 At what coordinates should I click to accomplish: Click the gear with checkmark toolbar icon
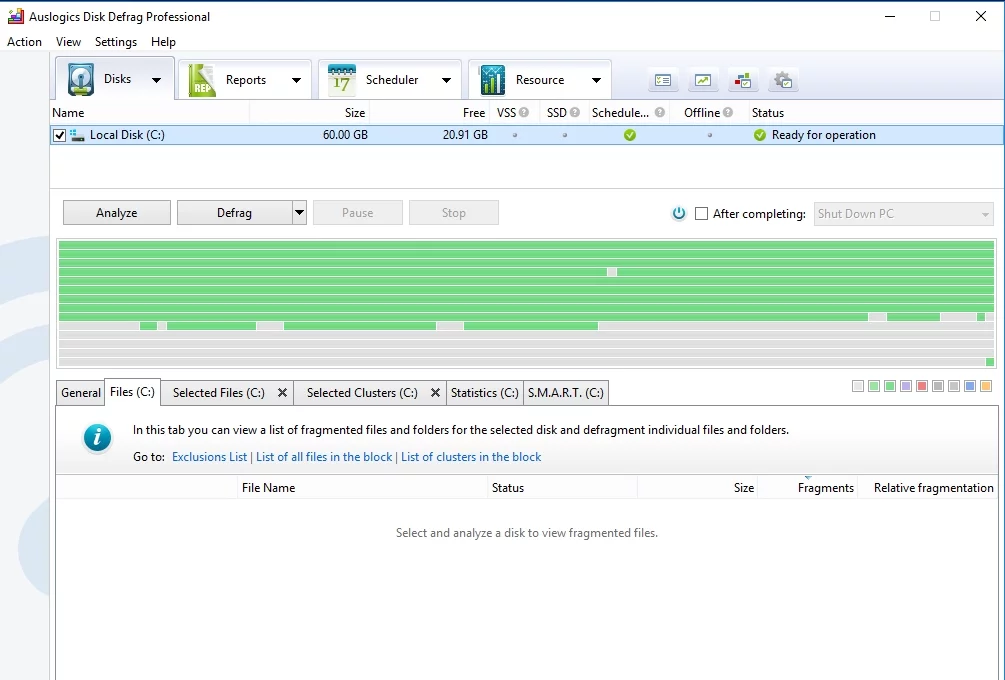click(783, 80)
